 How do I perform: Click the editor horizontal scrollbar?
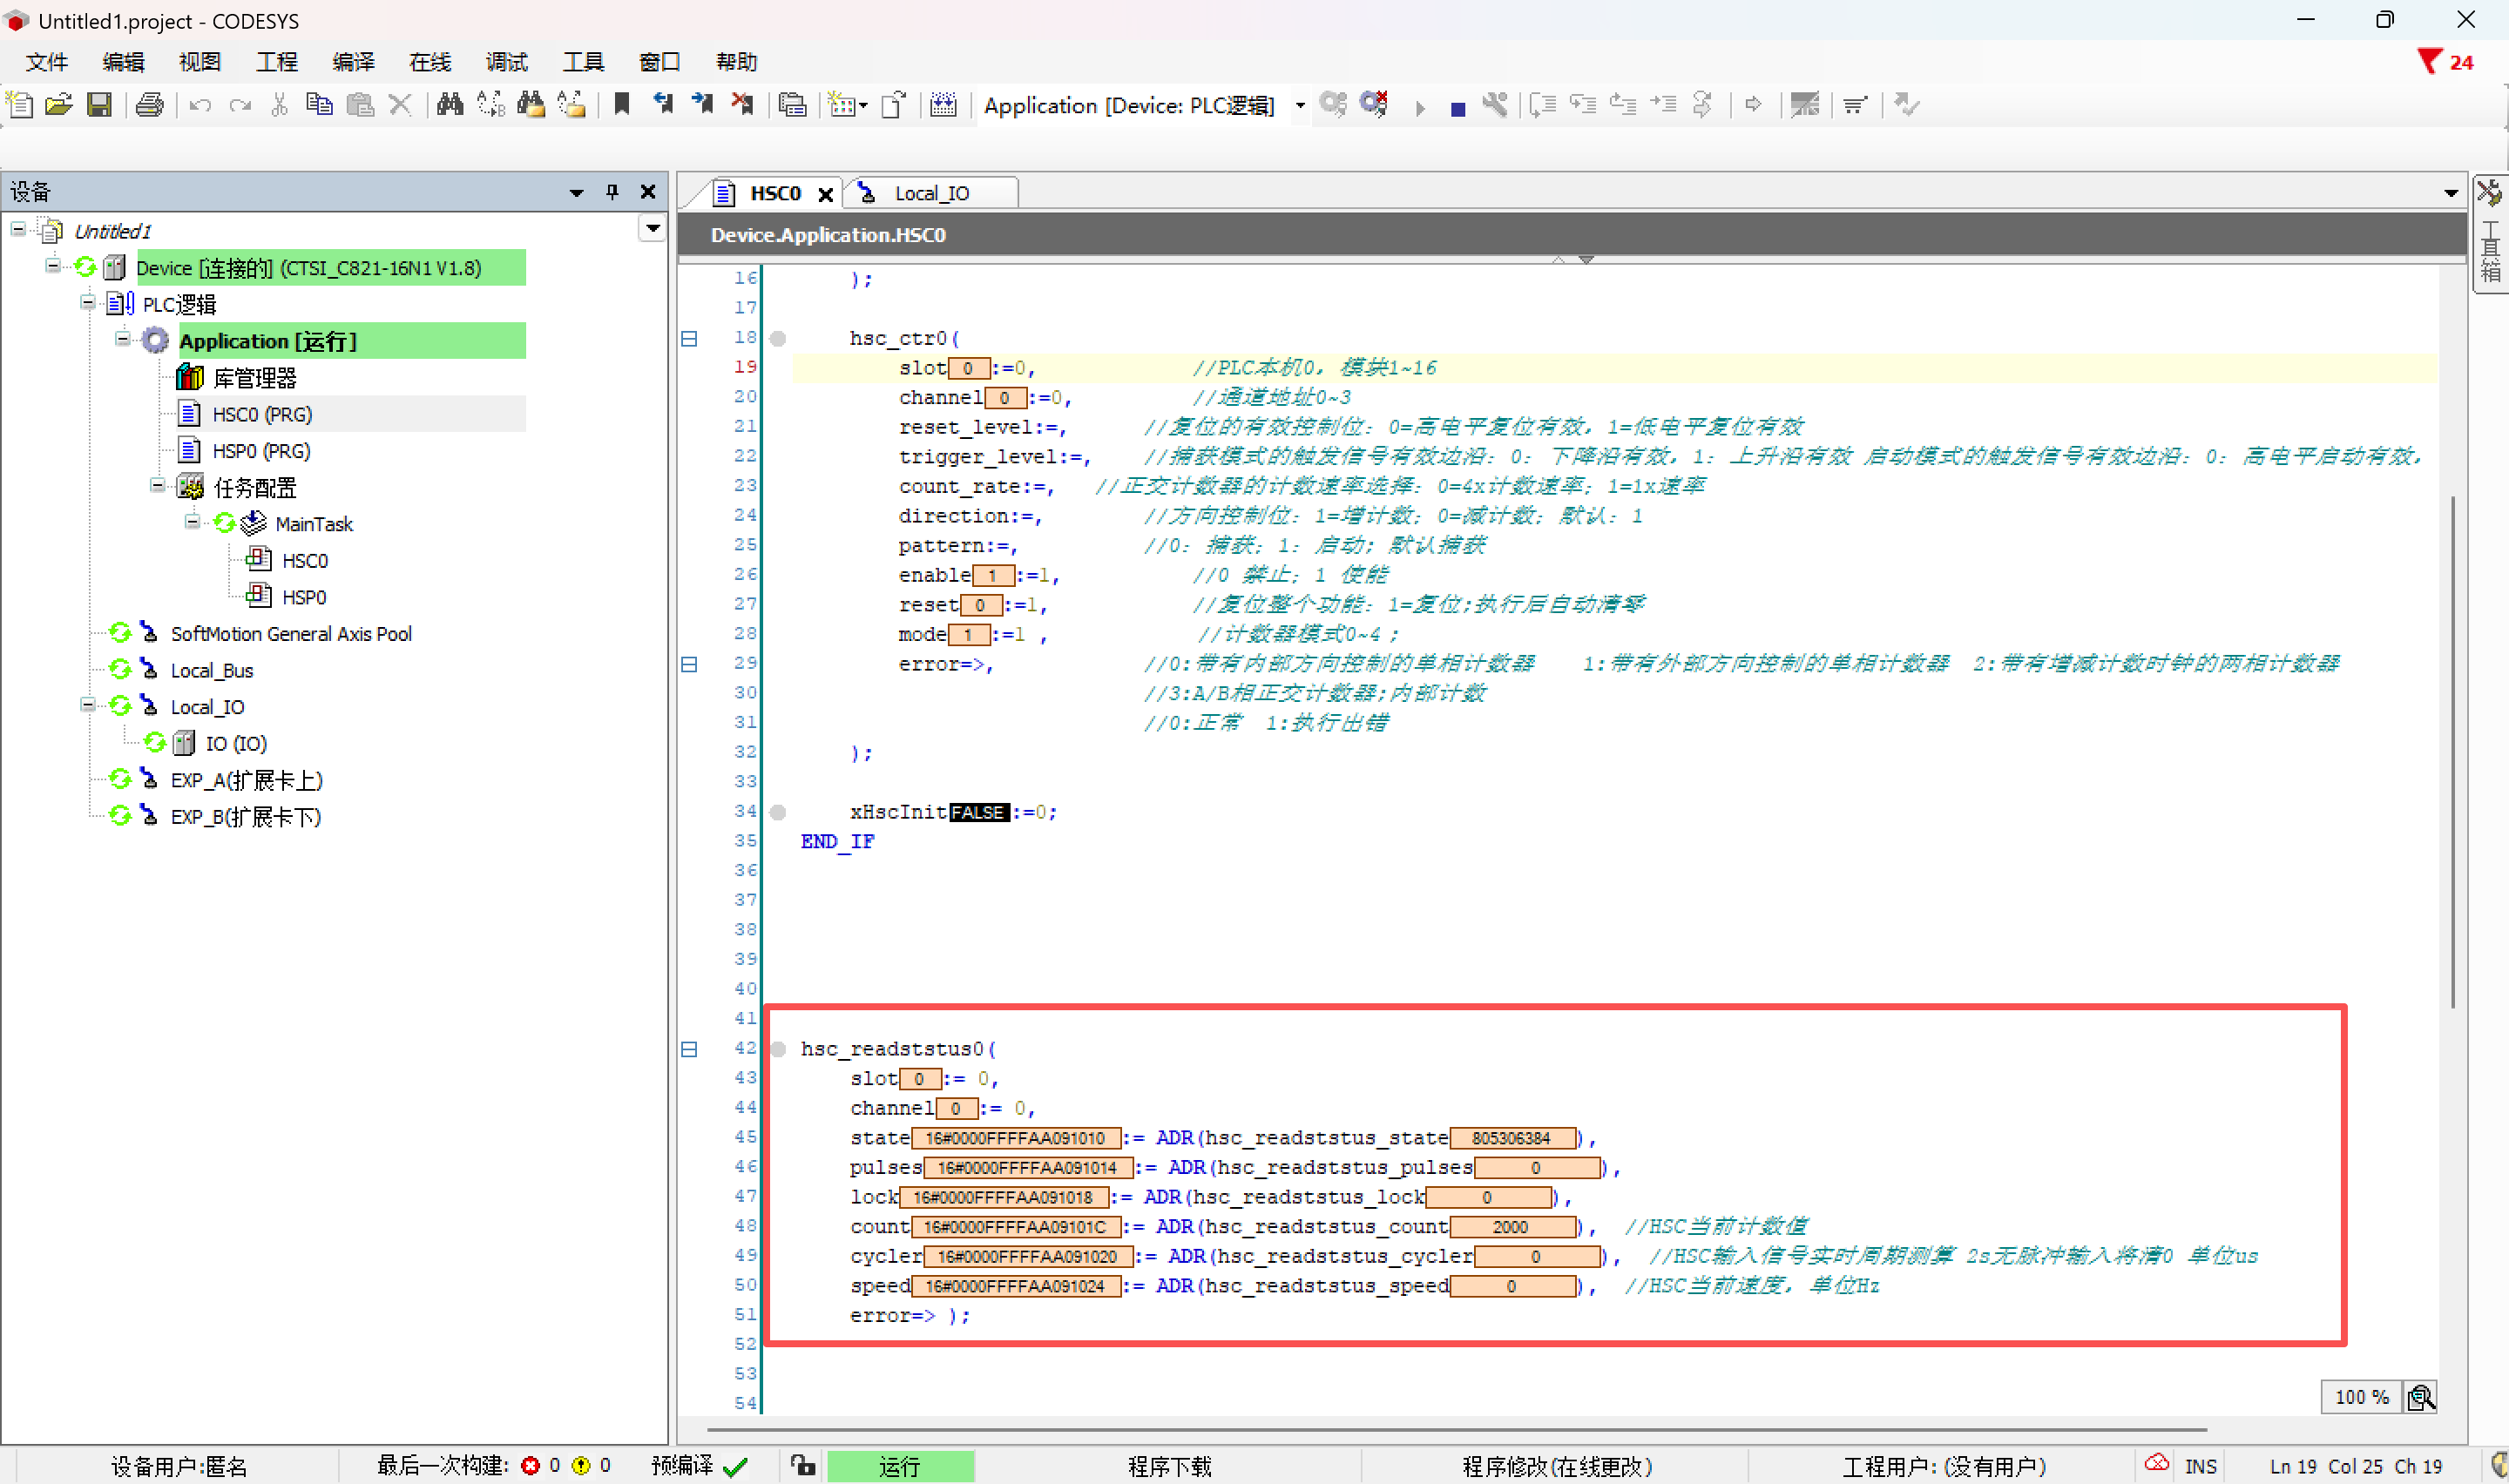tap(1456, 1430)
